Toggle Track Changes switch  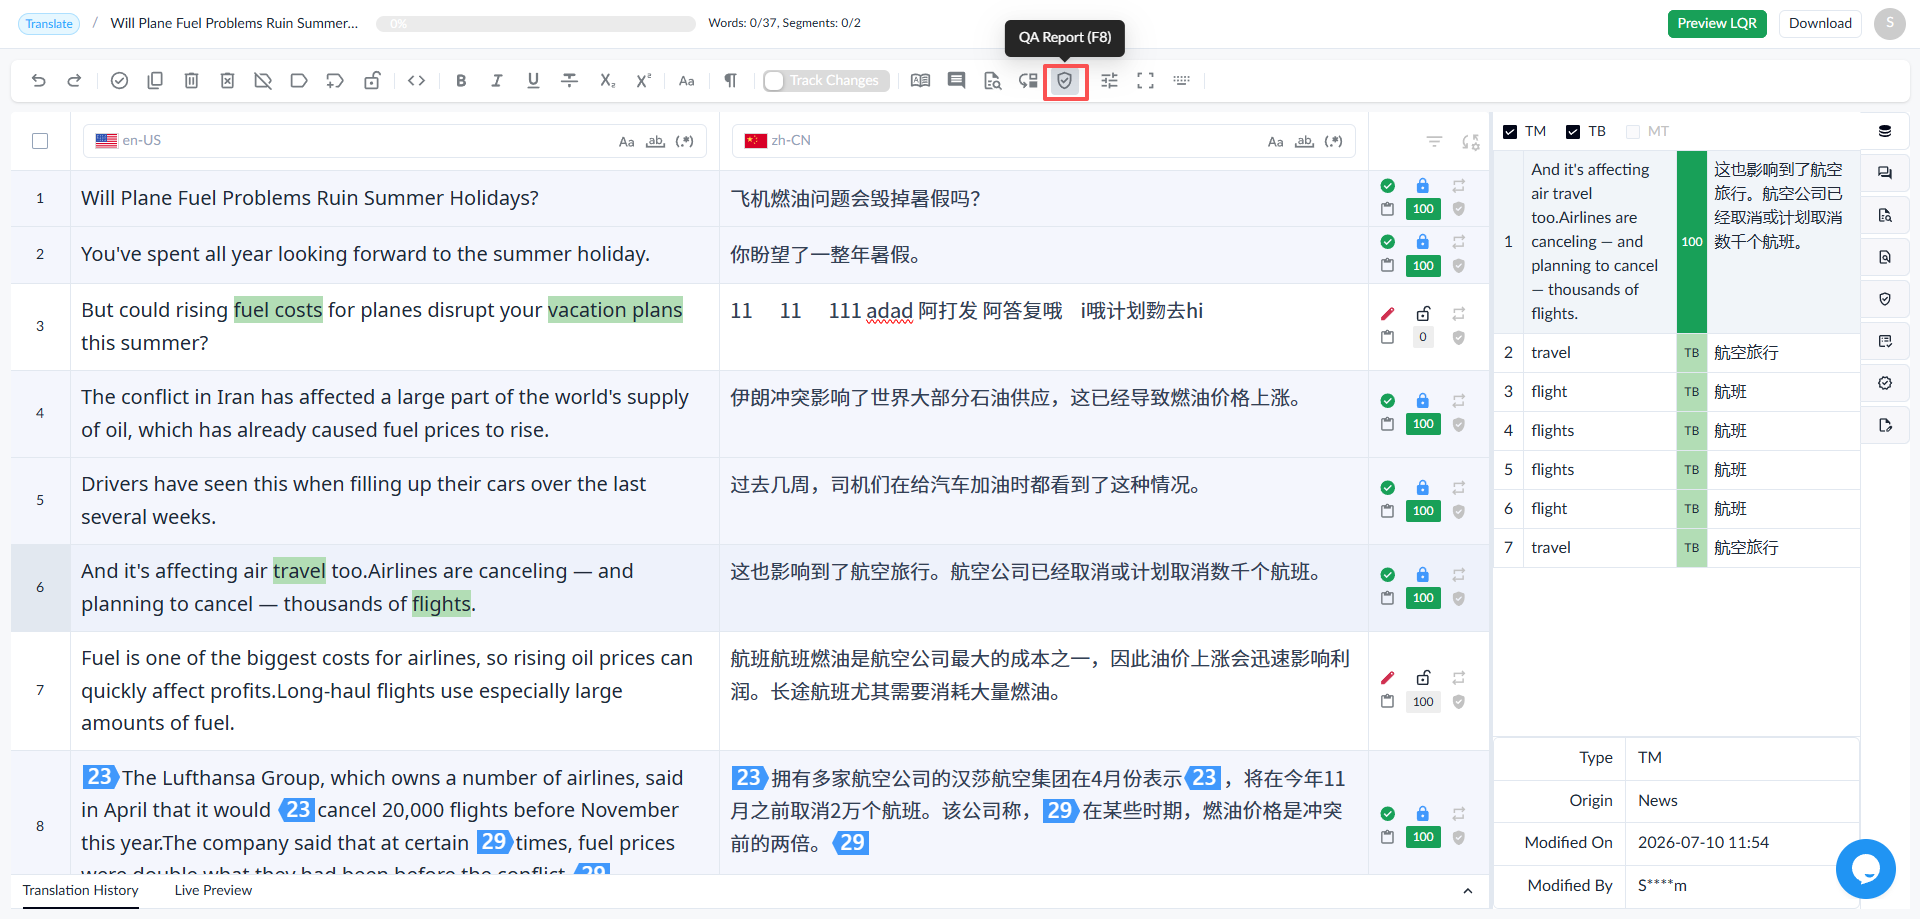tap(826, 81)
